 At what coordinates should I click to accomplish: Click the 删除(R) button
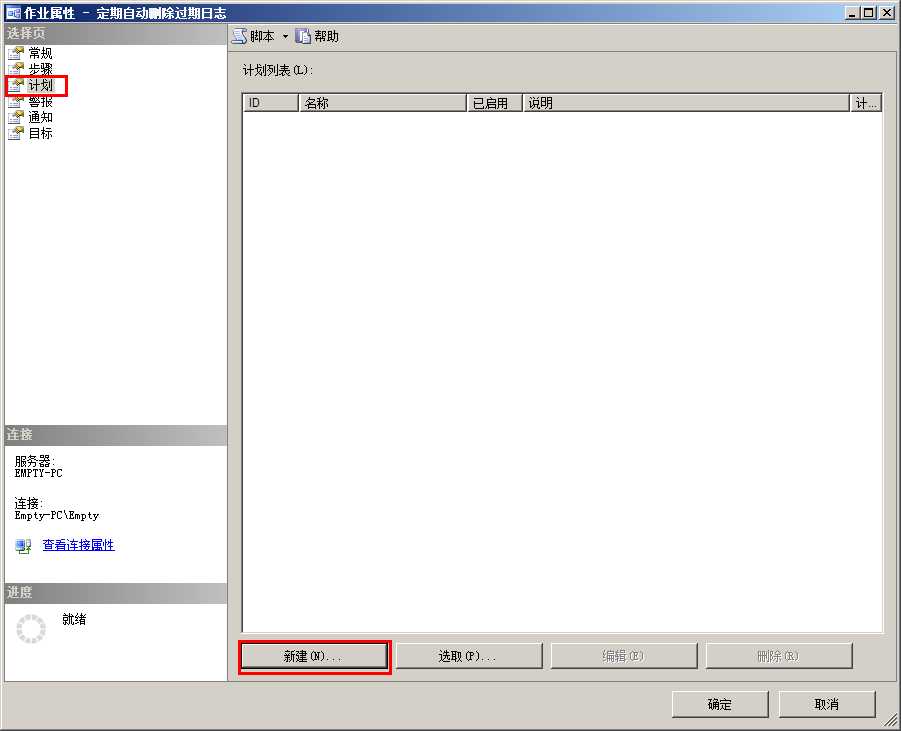point(779,656)
